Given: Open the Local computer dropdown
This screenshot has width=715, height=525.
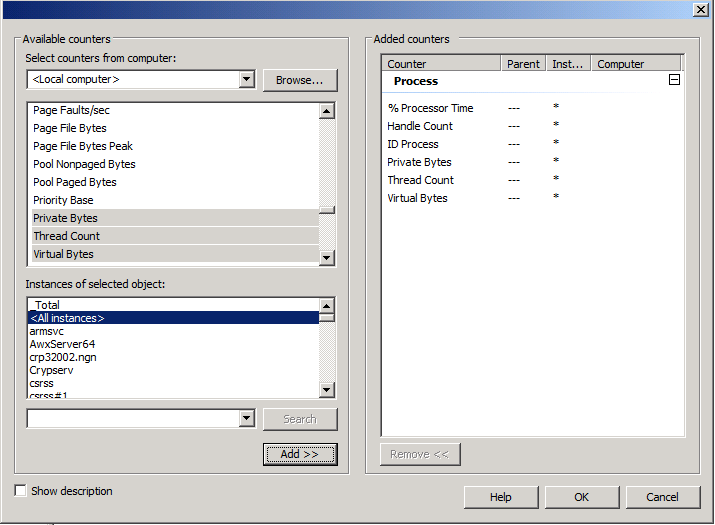Looking at the screenshot, I should [x=247, y=80].
